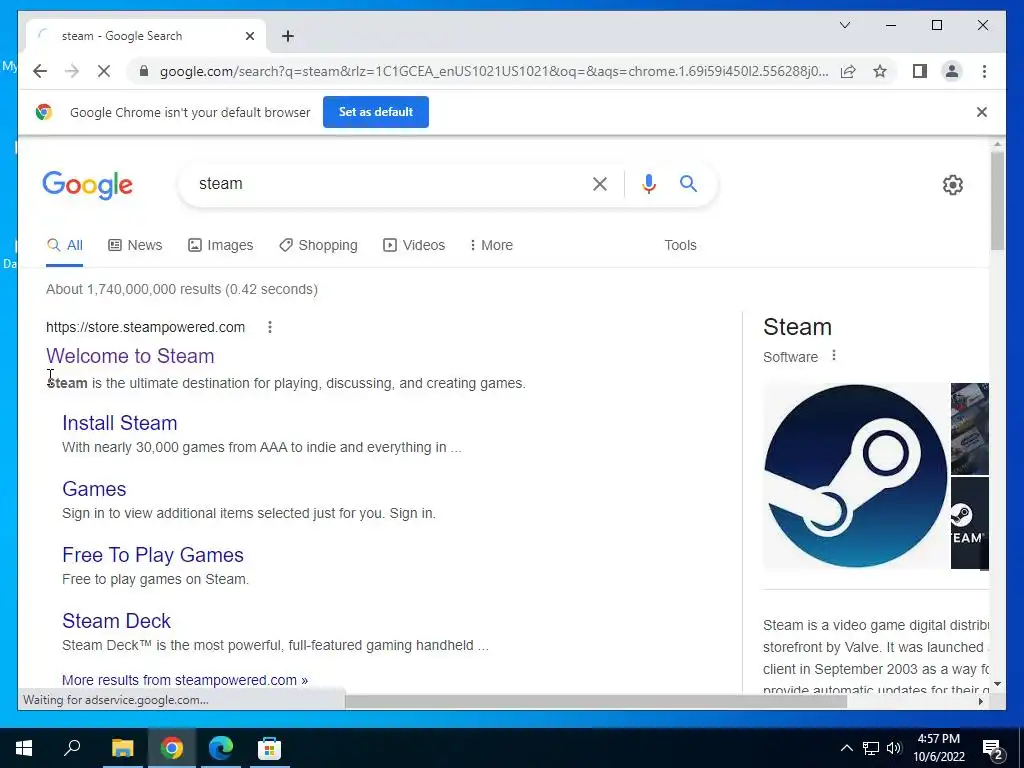Show more results from steampowered.com
Image resolution: width=1024 pixels, height=768 pixels.
point(185,680)
